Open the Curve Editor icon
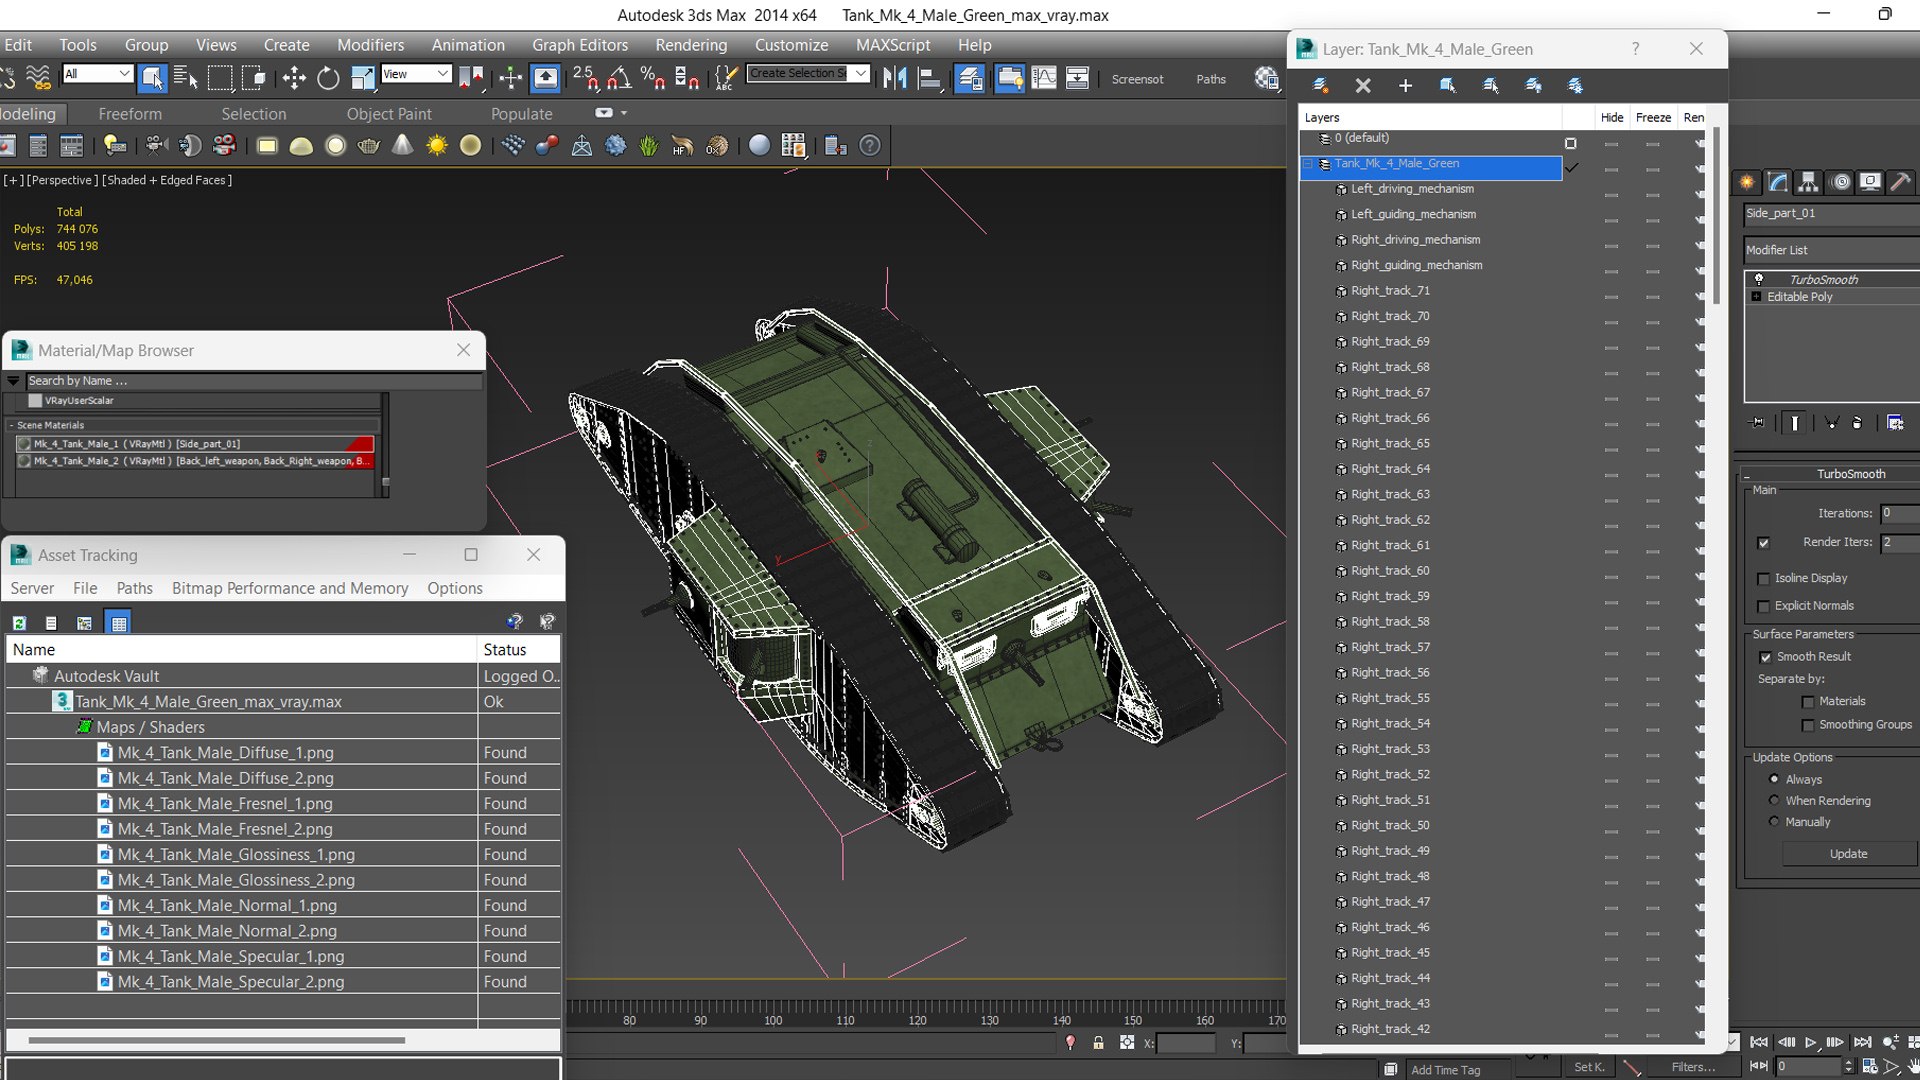This screenshot has height=1080, width=1920. [1043, 78]
